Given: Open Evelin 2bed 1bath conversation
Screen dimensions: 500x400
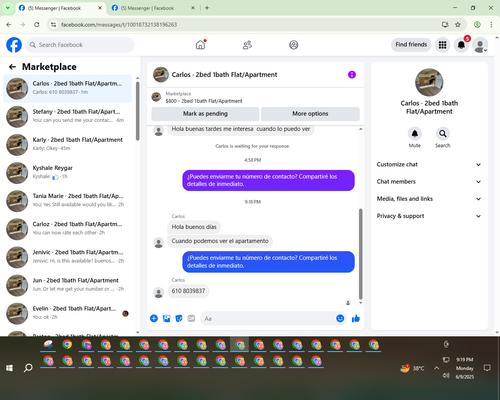Looking at the screenshot, I should [67, 314].
